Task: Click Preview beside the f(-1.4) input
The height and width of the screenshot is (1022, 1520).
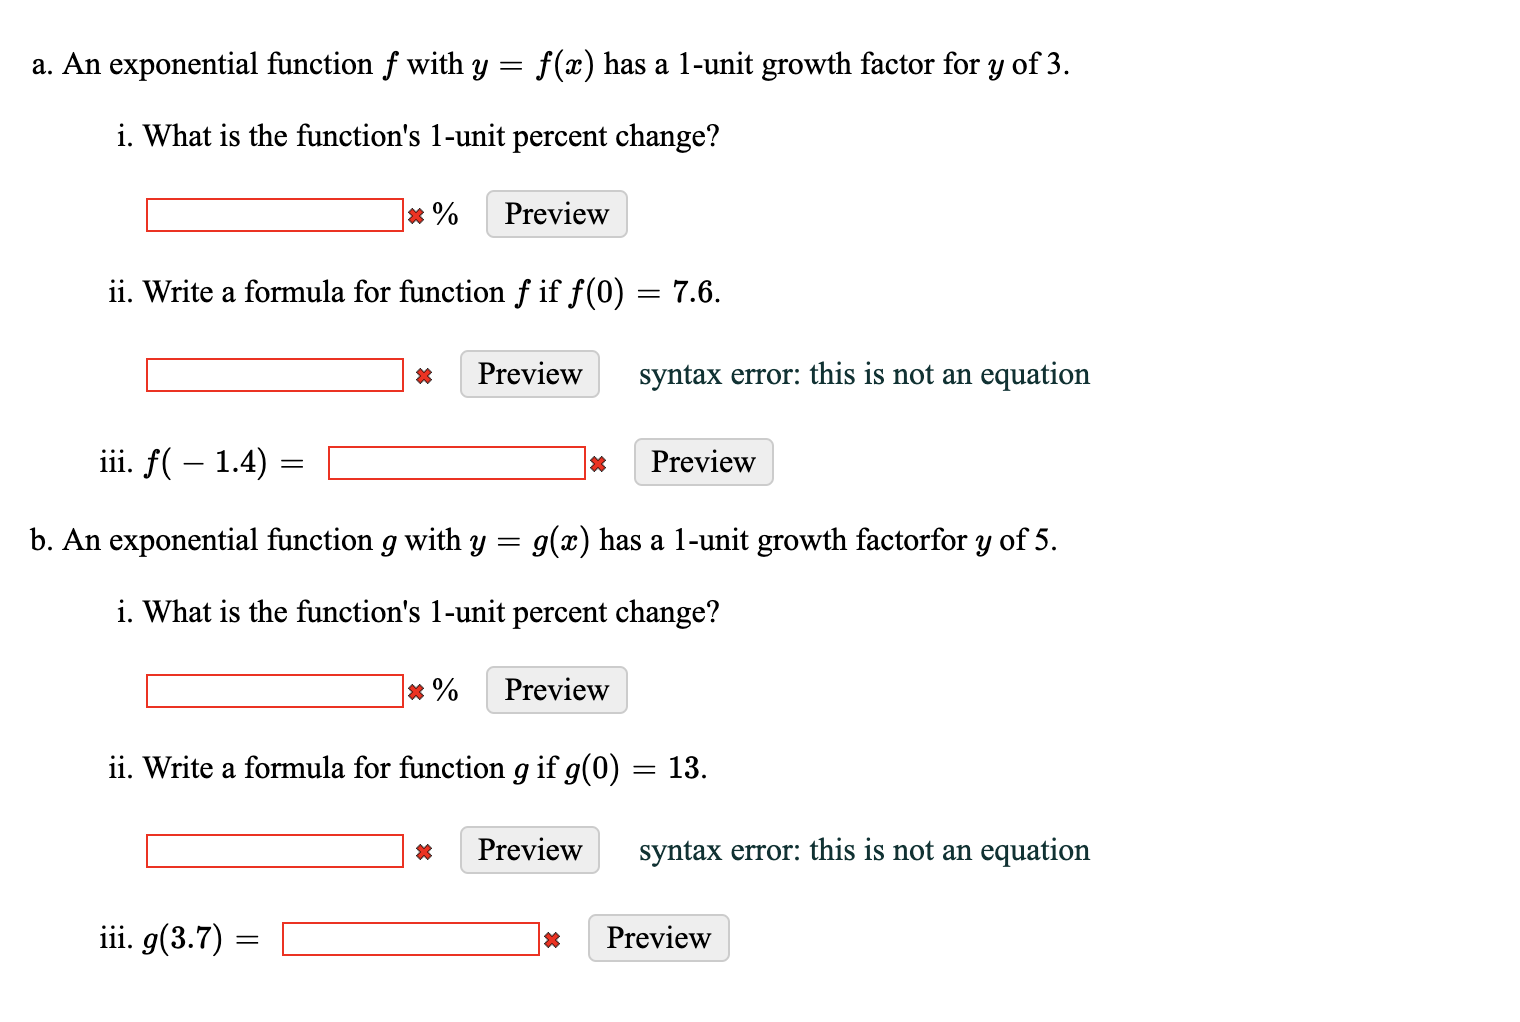Action: coord(703,462)
